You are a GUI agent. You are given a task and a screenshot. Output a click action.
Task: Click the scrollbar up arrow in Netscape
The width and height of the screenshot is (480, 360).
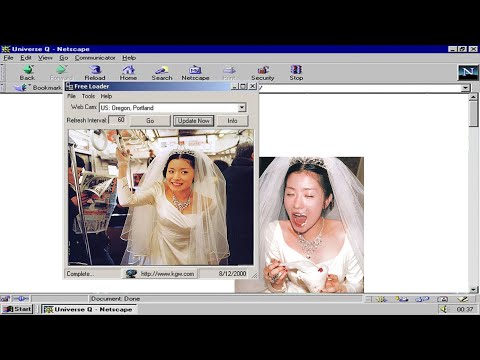(x=473, y=97)
